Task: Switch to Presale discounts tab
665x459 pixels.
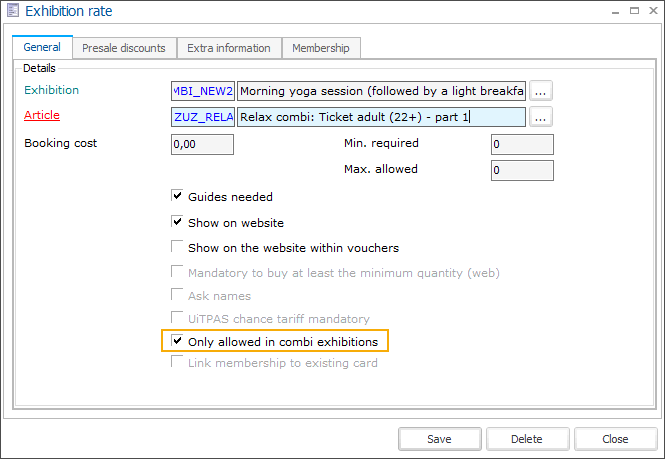Action: coord(125,48)
